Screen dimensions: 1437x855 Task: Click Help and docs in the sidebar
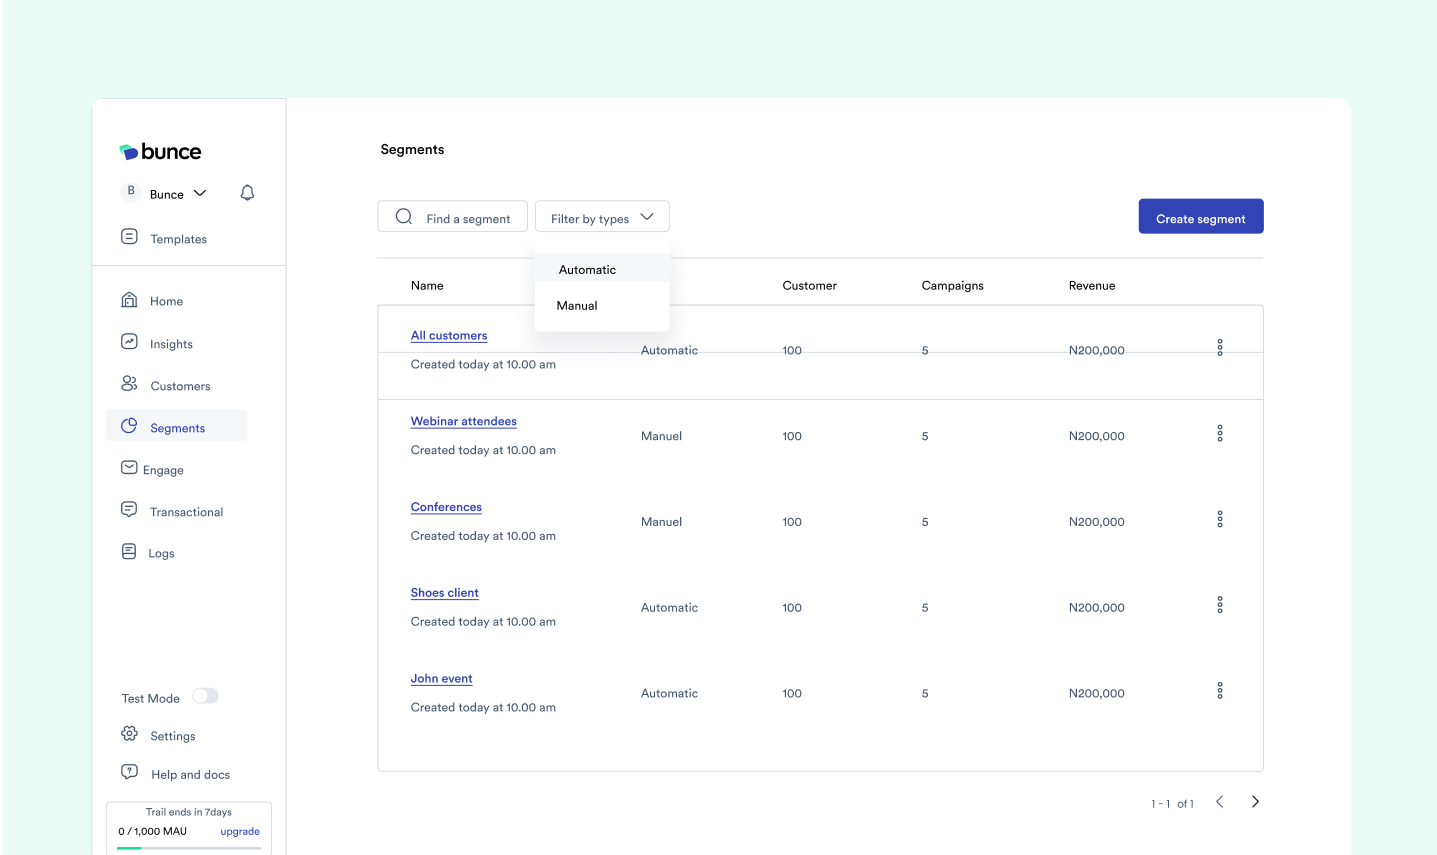pos(129,773)
